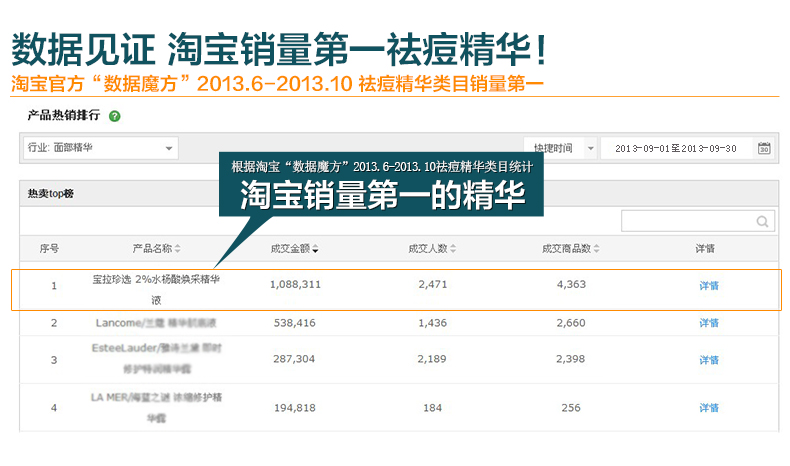Sort by 成交人数 column arrows
The height and width of the screenshot is (466, 790).
[x=453, y=249]
